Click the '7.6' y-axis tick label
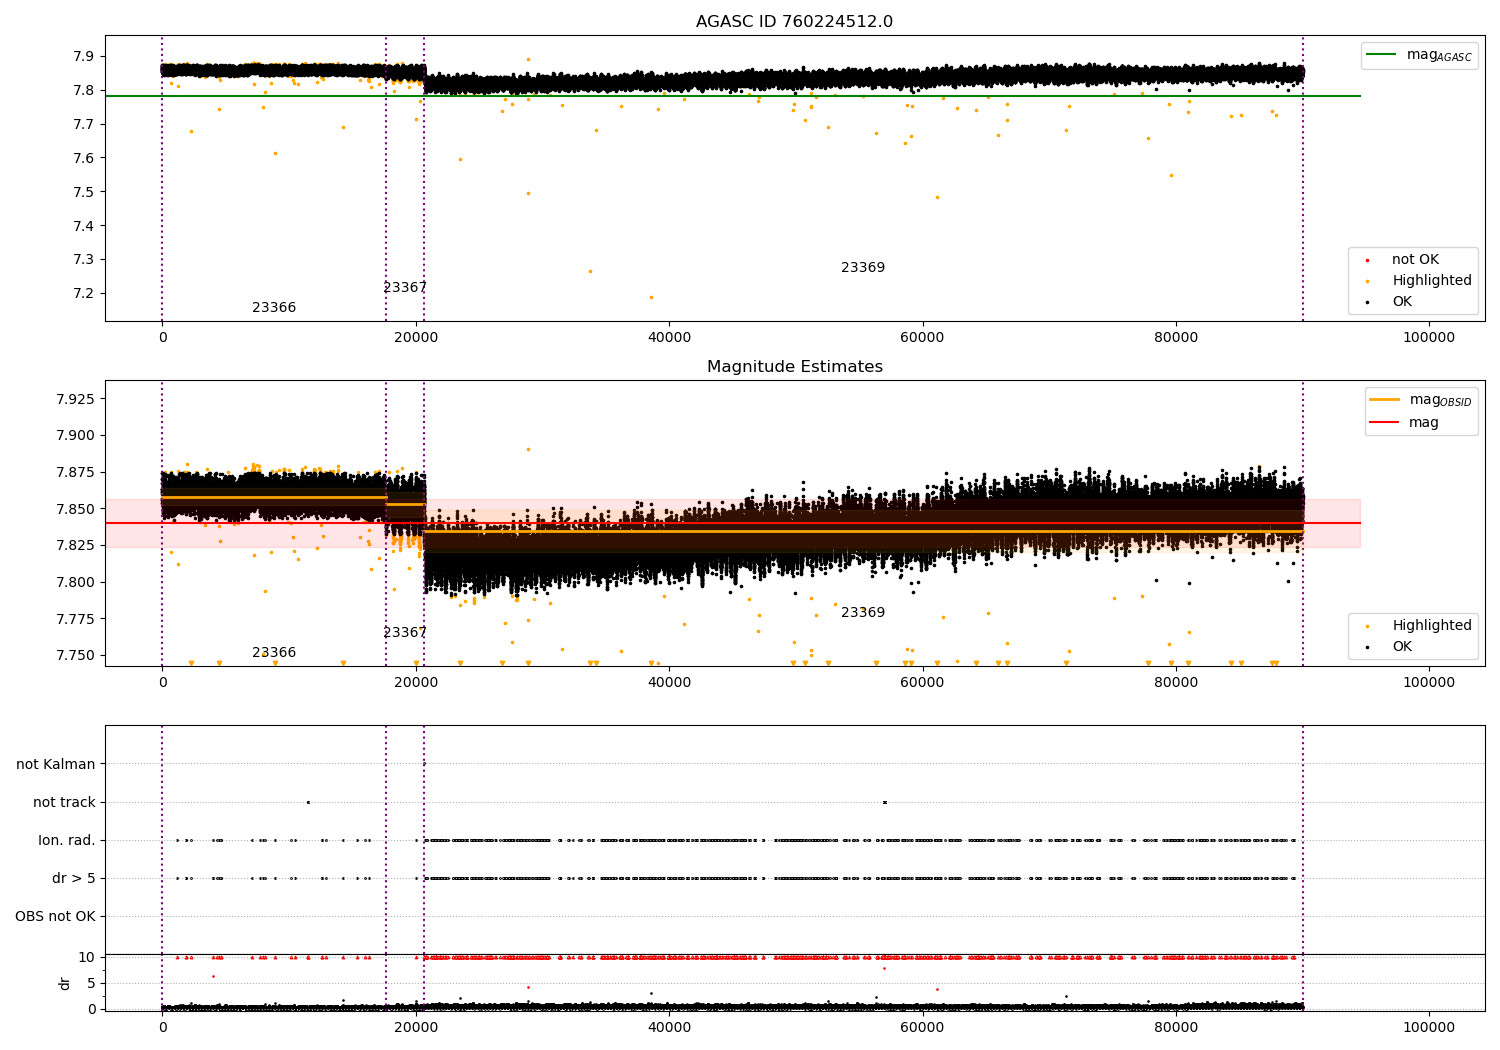 coord(84,159)
